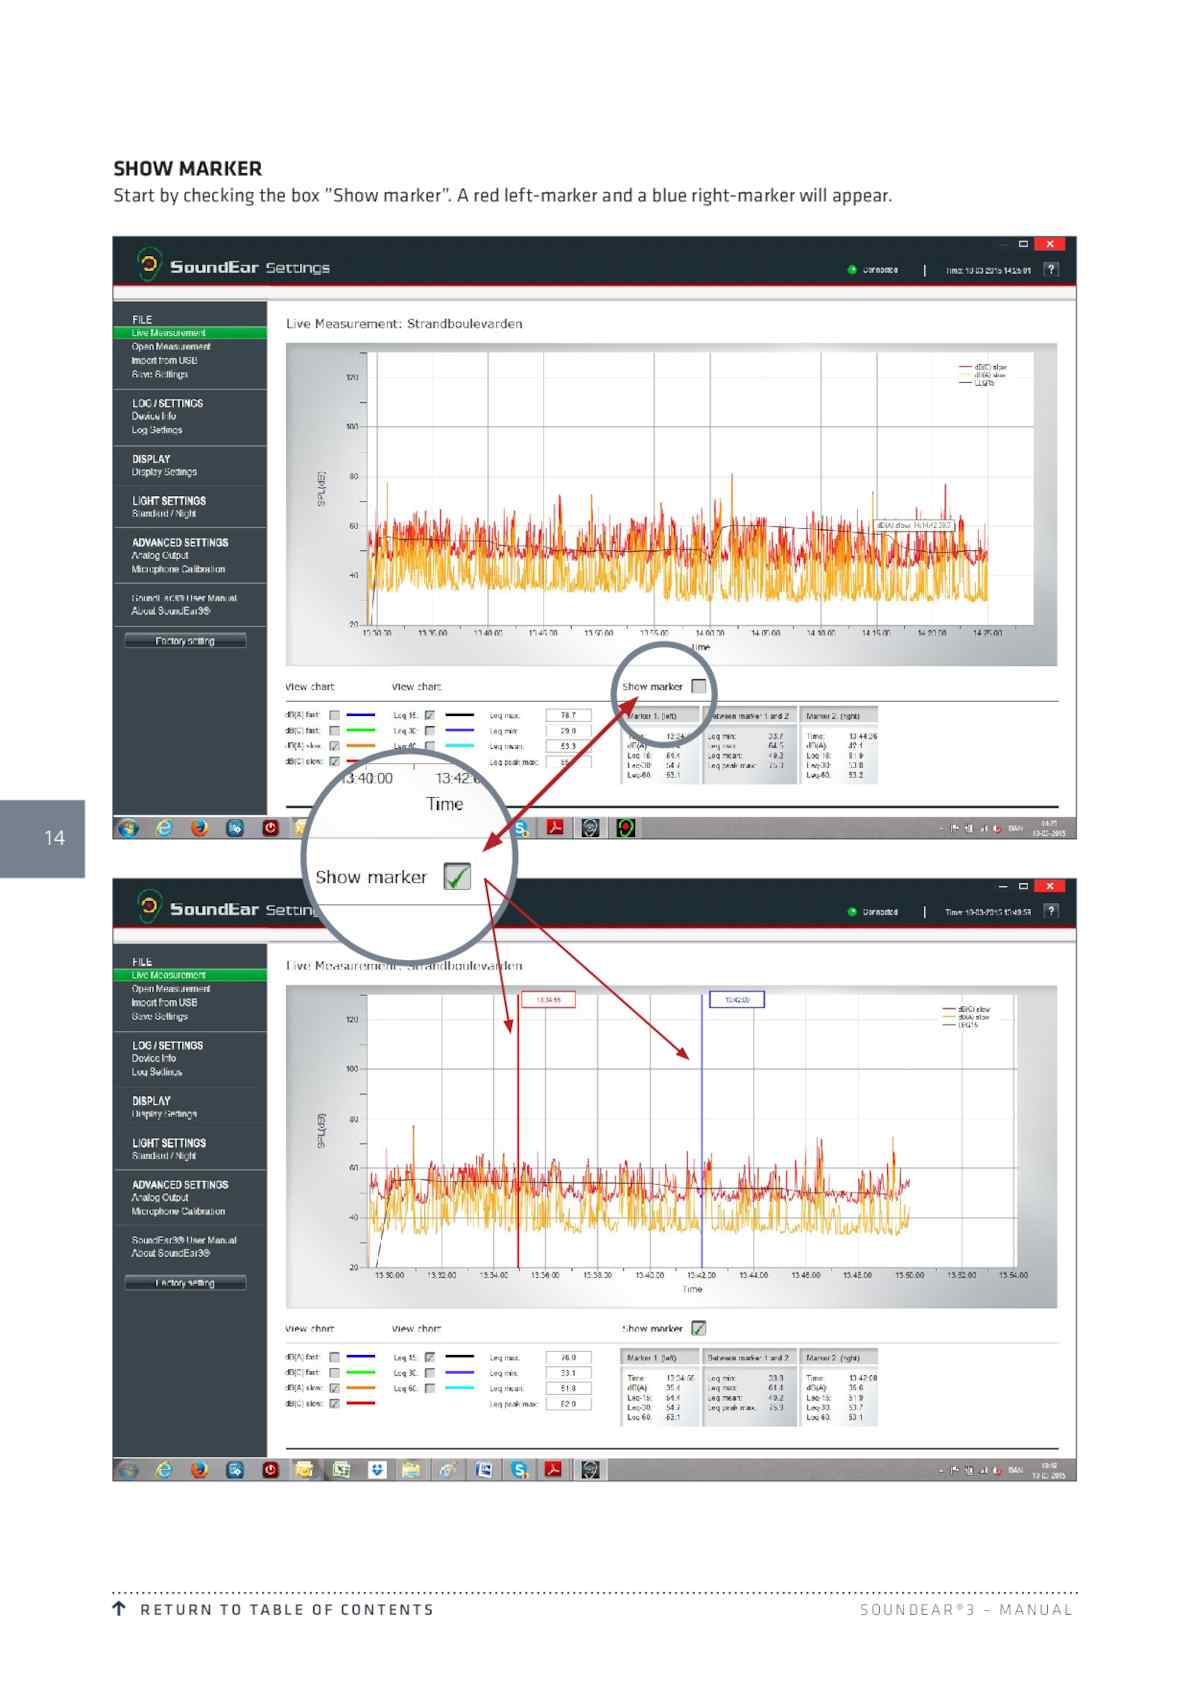Open Excel from the lower taskbar
Viewport: 1190px width, 1684px height.
point(341,1469)
